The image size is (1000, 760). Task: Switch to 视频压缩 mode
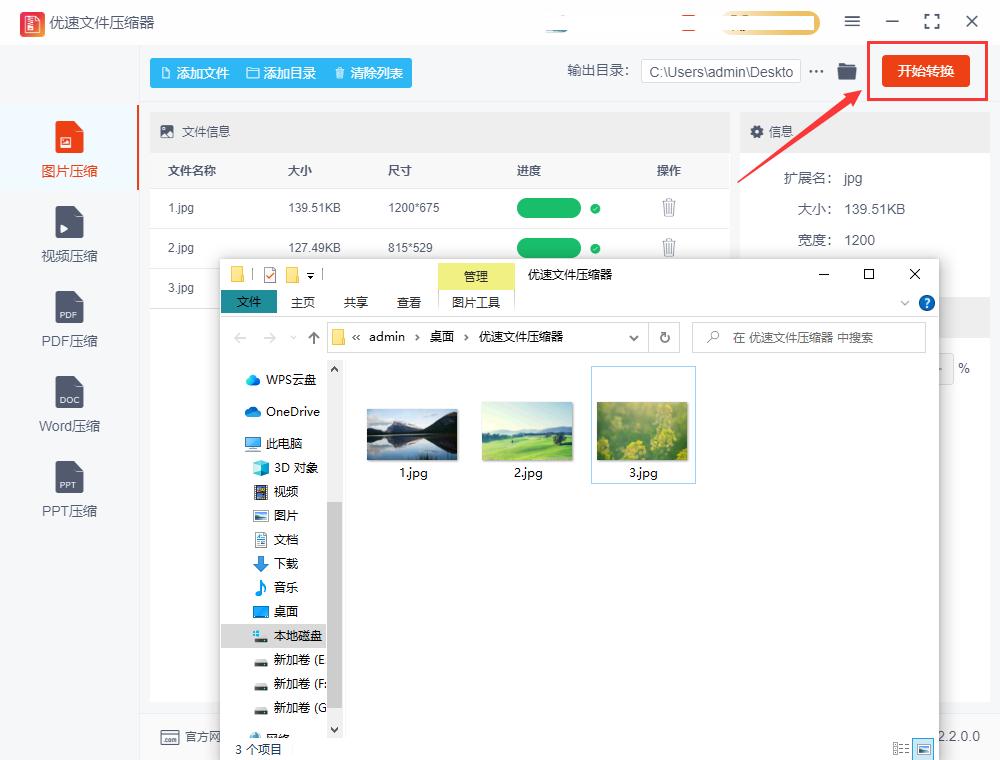pyautogui.click(x=68, y=233)
